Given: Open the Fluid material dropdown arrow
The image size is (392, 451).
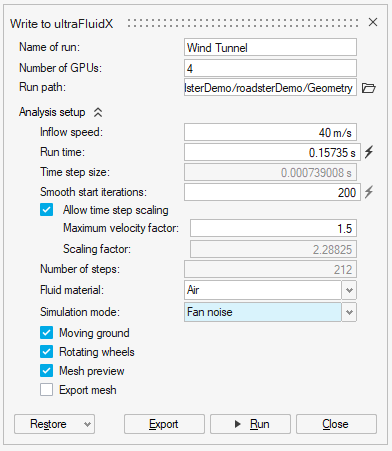Looking at the screenshot, I should (x=349, y=290).
